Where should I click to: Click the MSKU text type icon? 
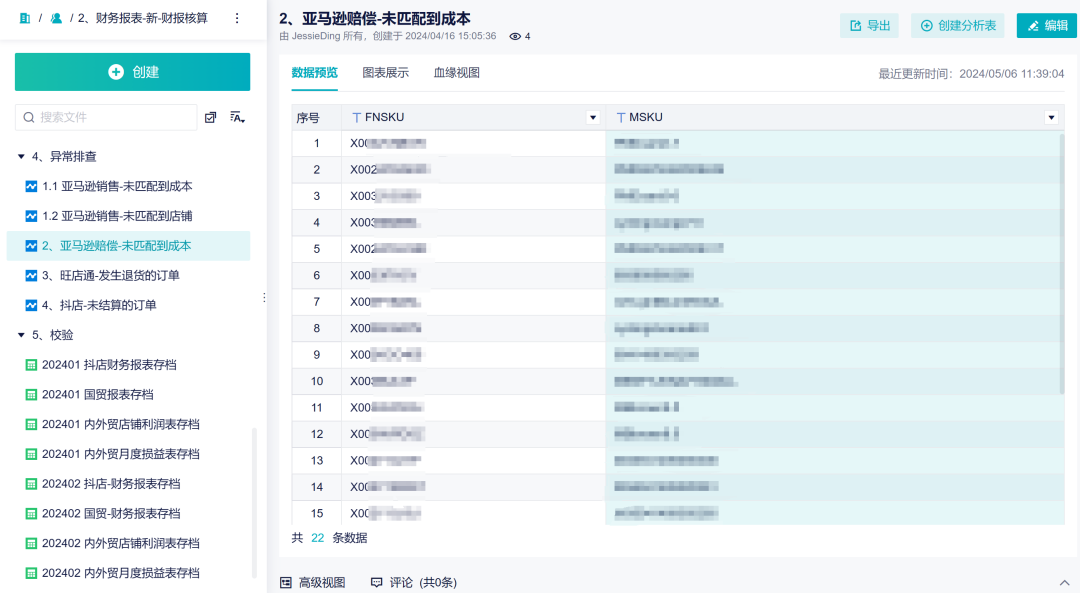[x=621, y=118]
